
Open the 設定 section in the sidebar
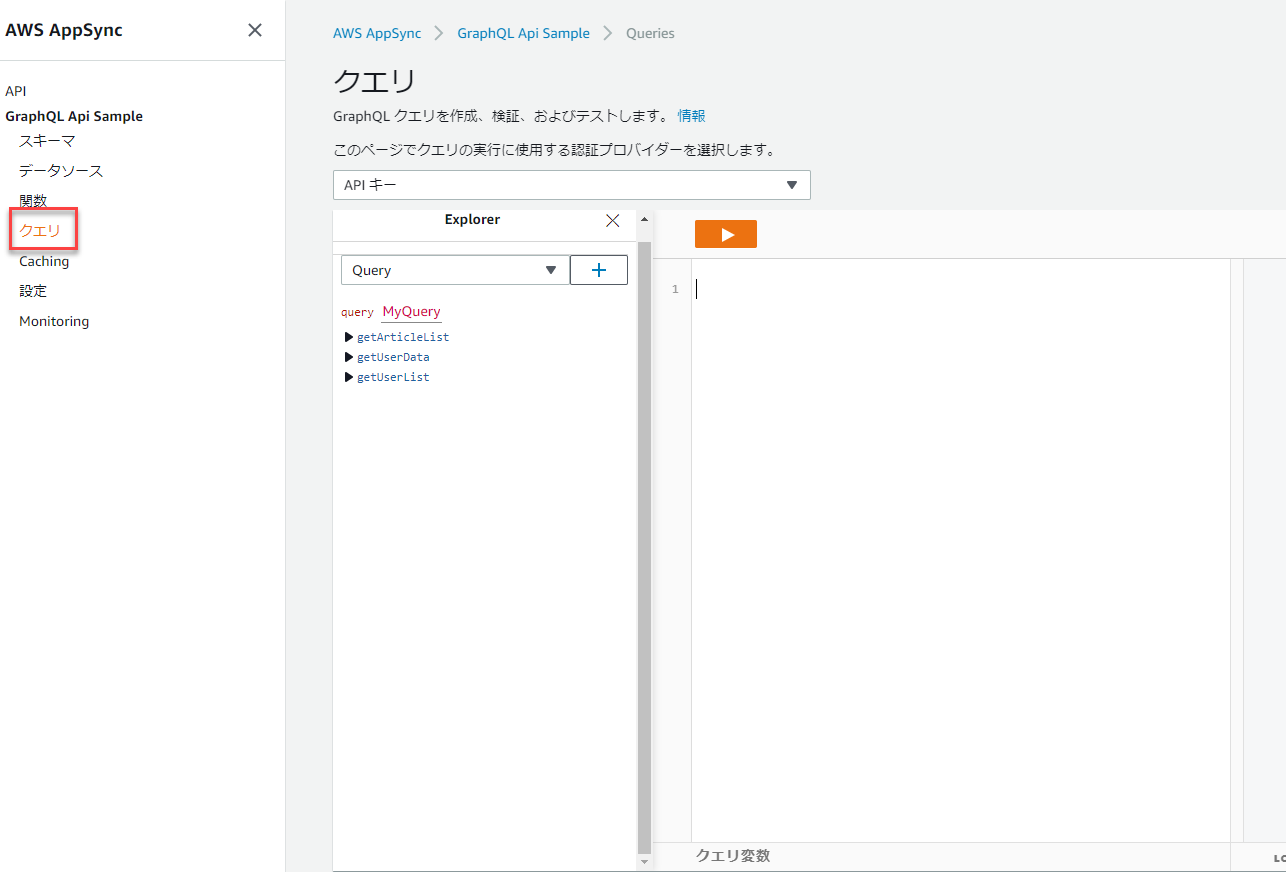[32, 290]
